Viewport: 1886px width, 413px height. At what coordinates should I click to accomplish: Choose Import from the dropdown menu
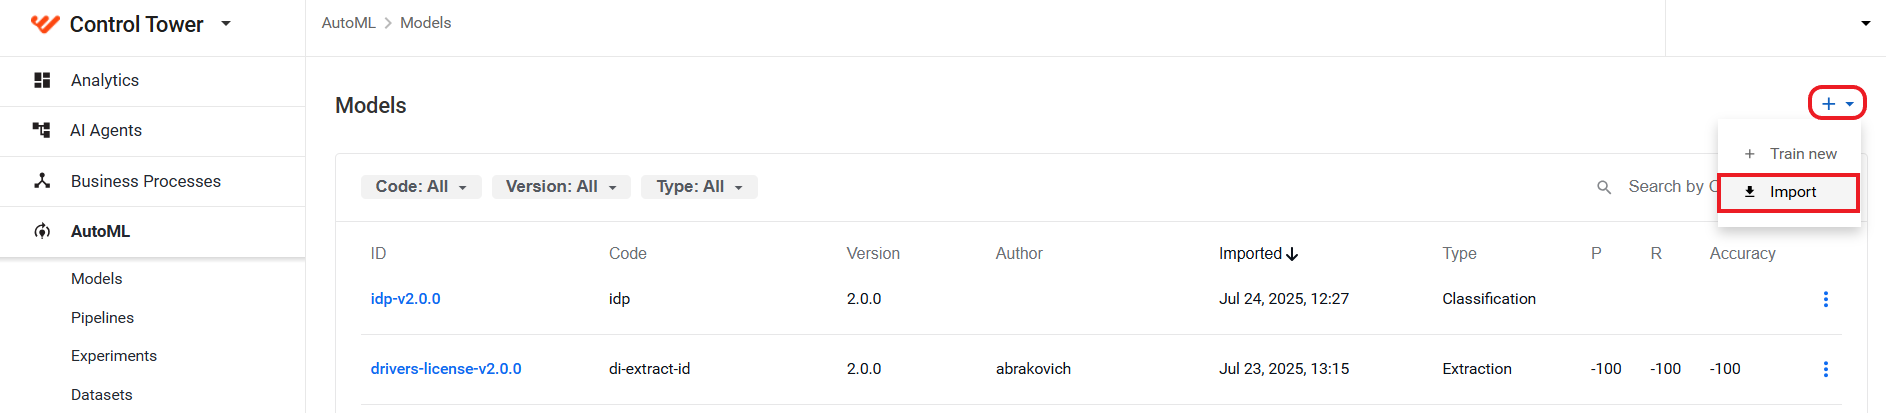pos(1788,192)
